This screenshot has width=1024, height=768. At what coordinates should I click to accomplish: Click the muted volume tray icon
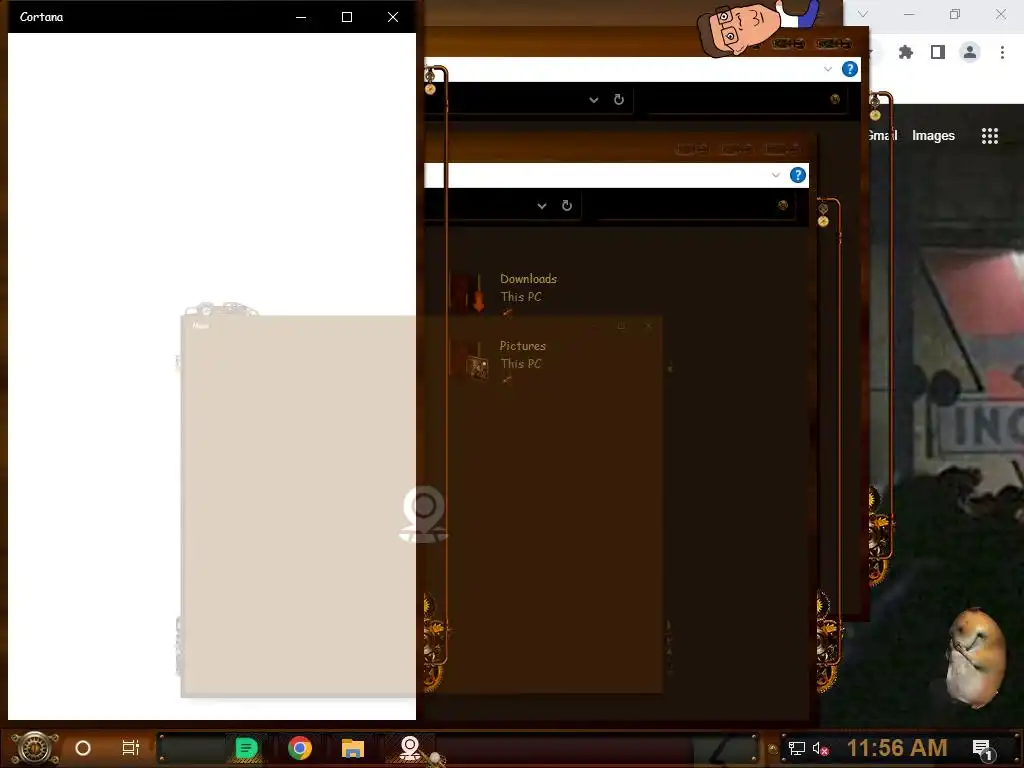click(820, 748)
